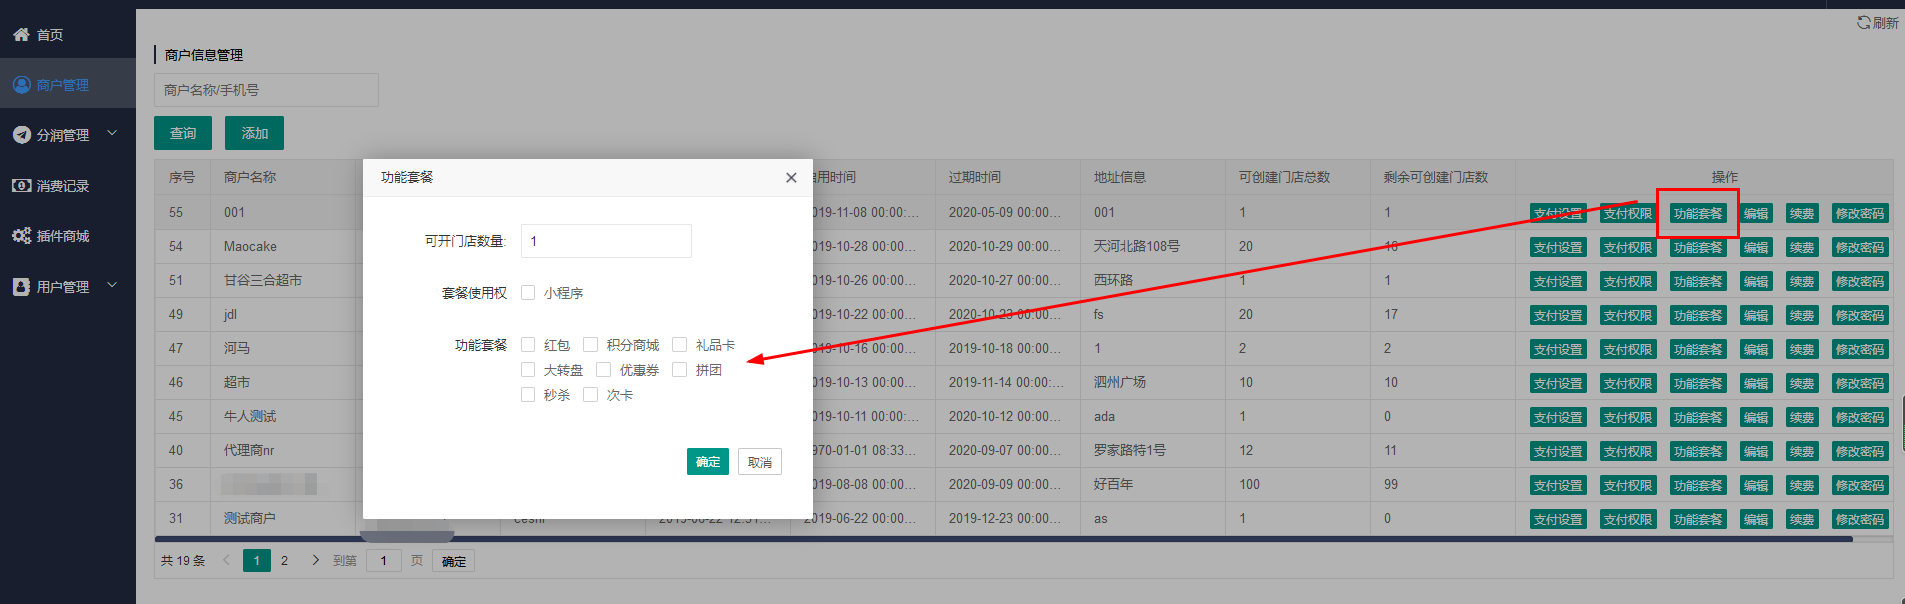Click 编辑 in the jdl row
Viewport: 1905px width, 604px height.
[x=1756, y=315]
